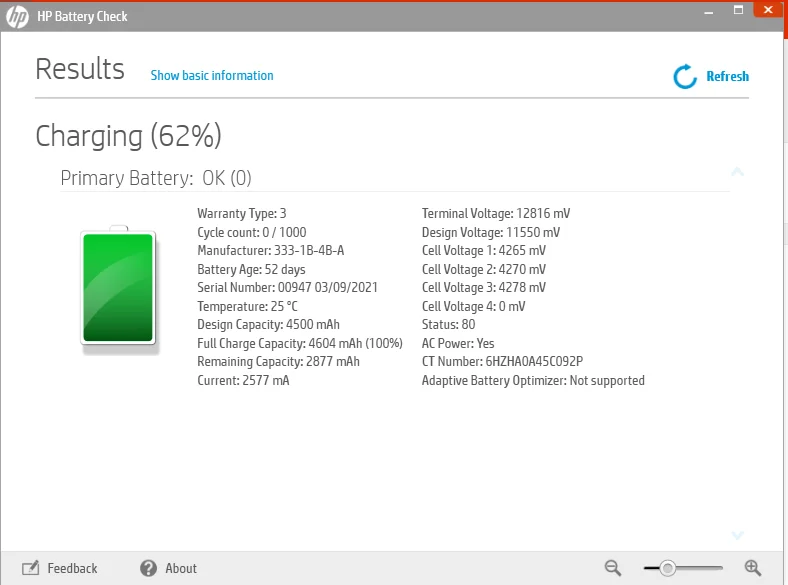Click the HP logo icon in title bar
The image size is (788, 585).
pyautogui.click(x=17, y=17)
